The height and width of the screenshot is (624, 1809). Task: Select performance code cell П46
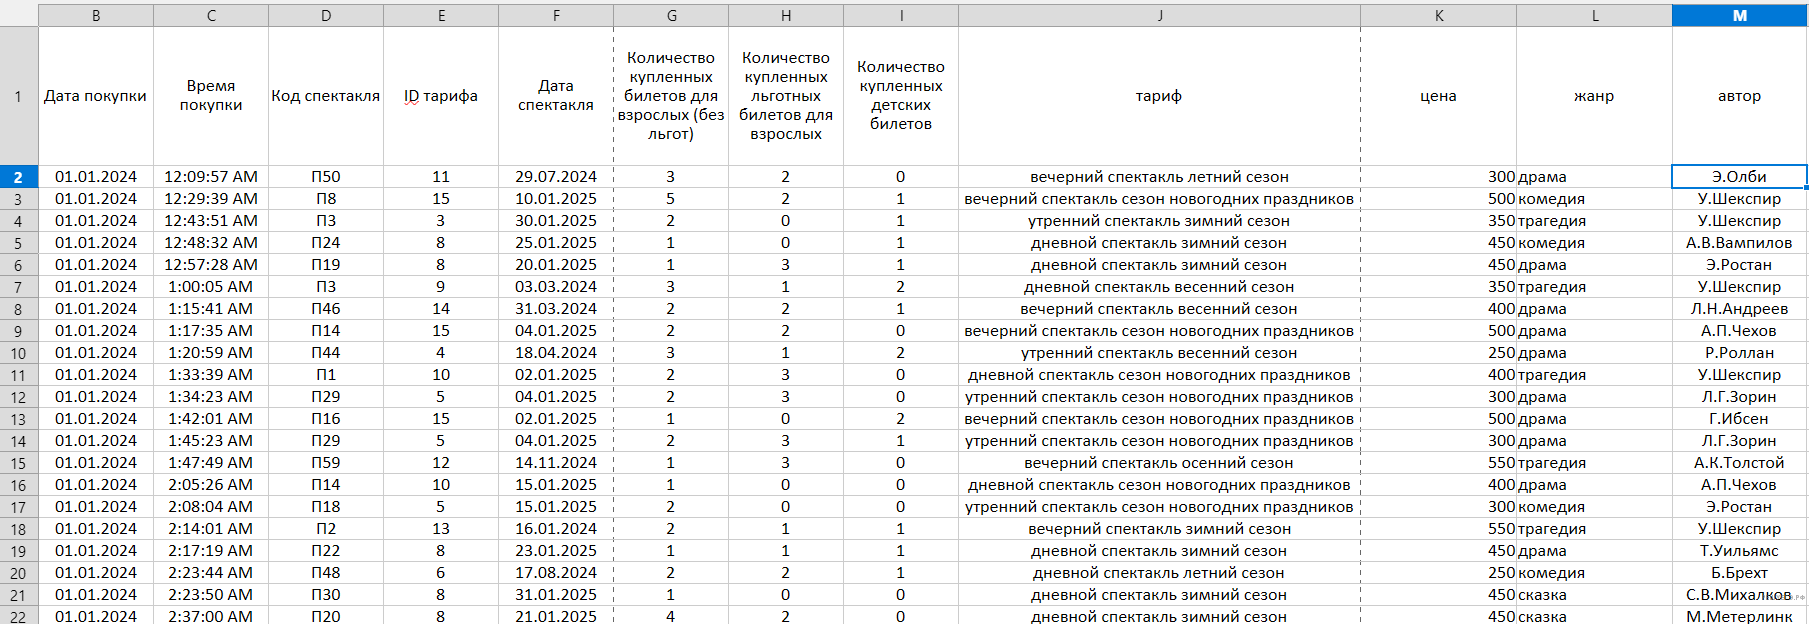tap(325, 309)
